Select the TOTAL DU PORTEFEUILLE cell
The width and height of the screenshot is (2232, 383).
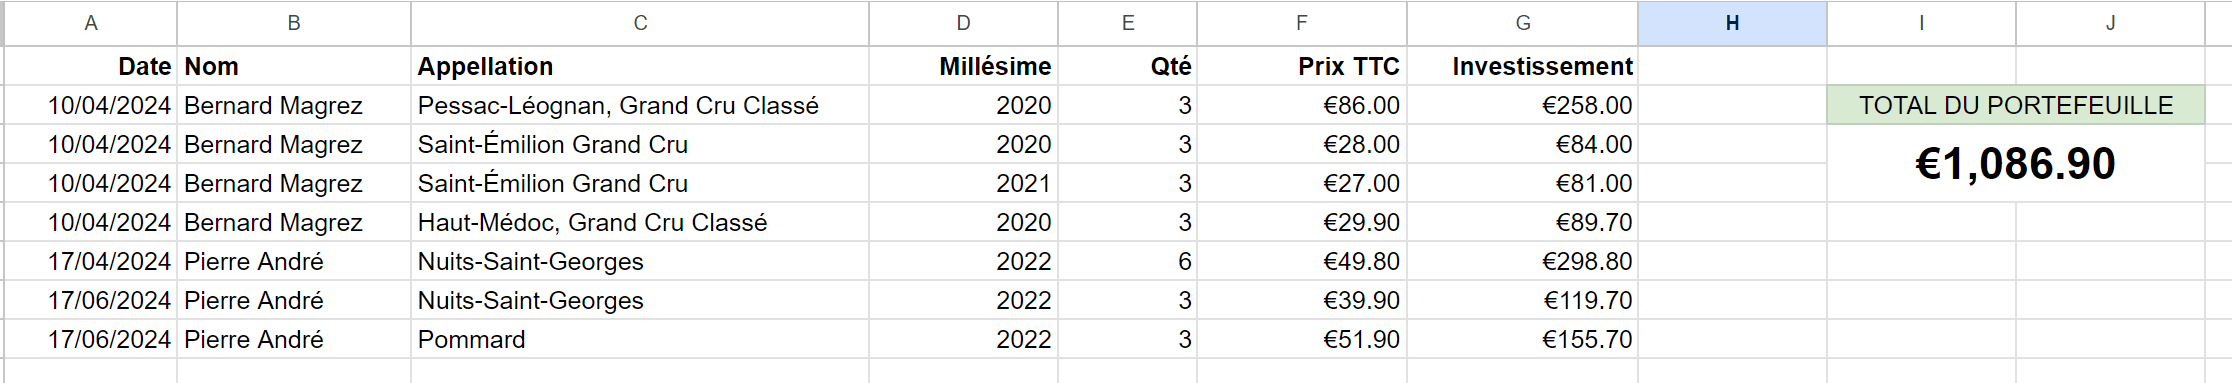point(2015,105)
